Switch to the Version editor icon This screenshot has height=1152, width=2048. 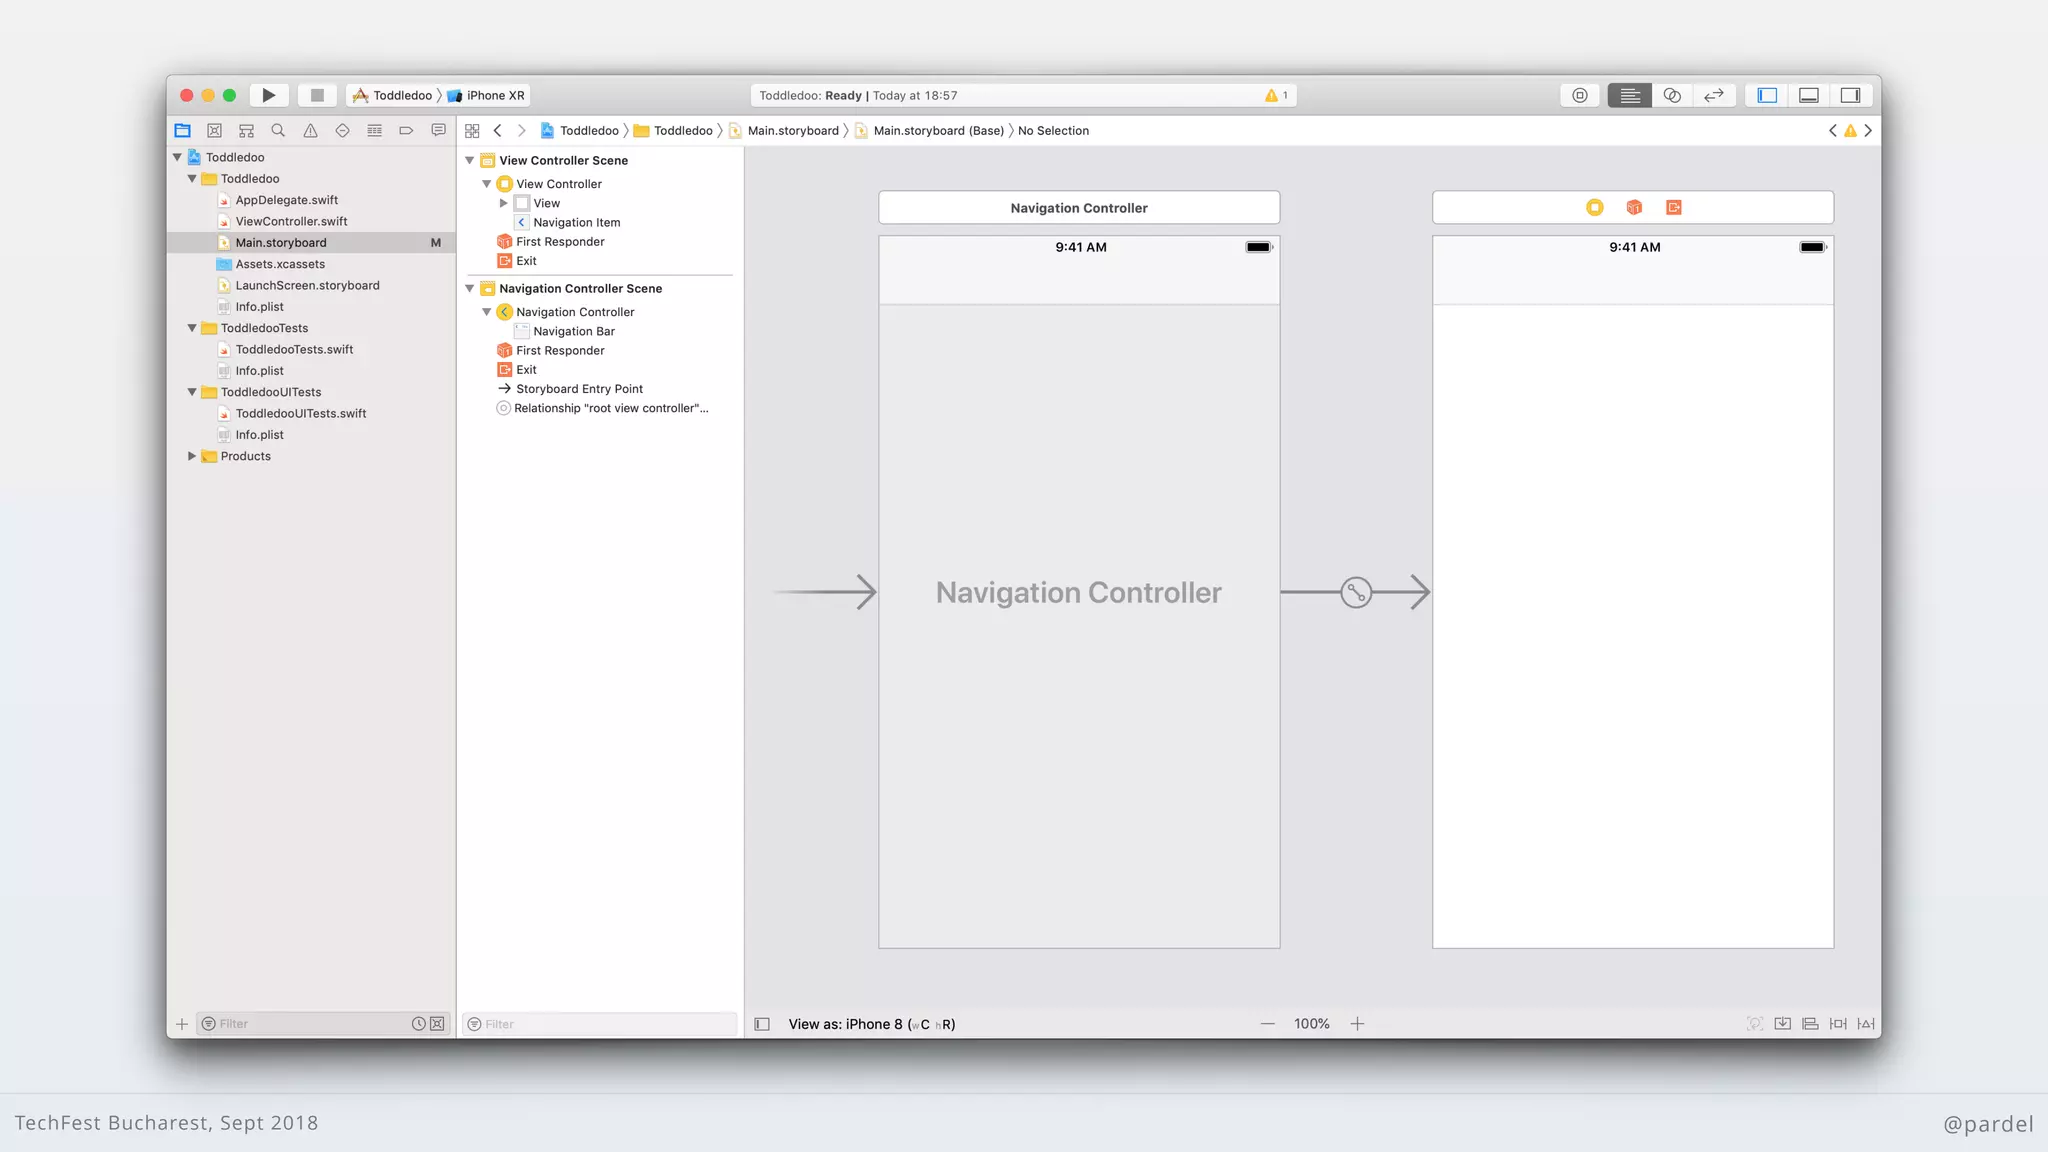(1714, 95)
